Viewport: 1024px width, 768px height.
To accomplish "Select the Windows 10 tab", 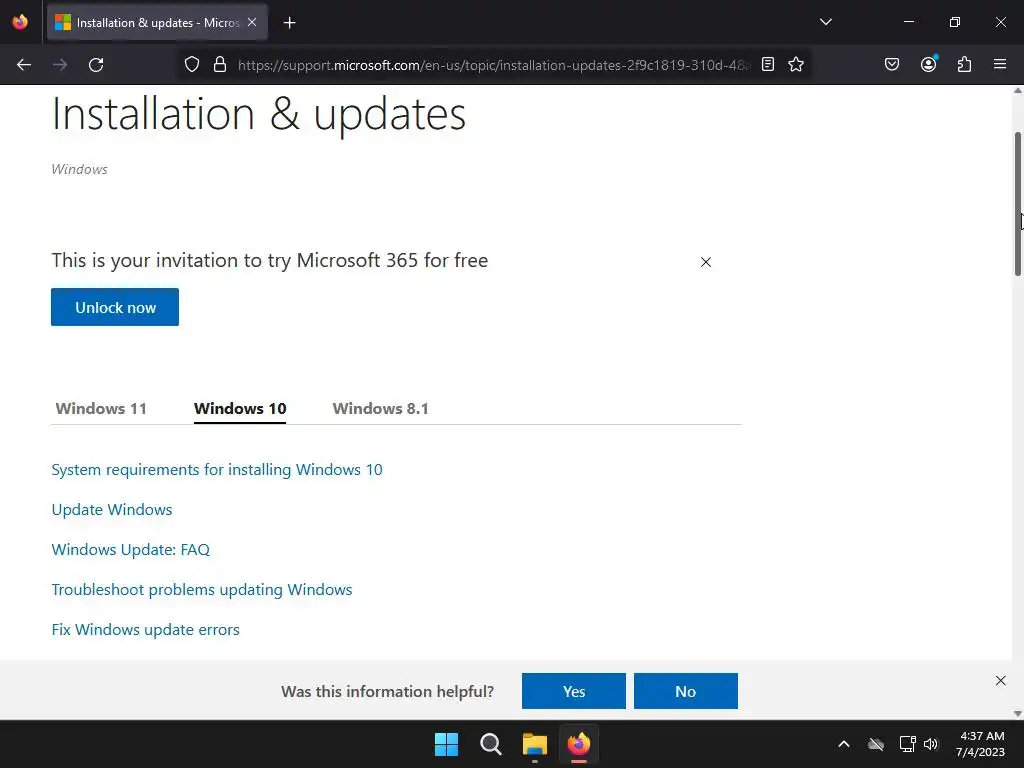I will 240,409.
